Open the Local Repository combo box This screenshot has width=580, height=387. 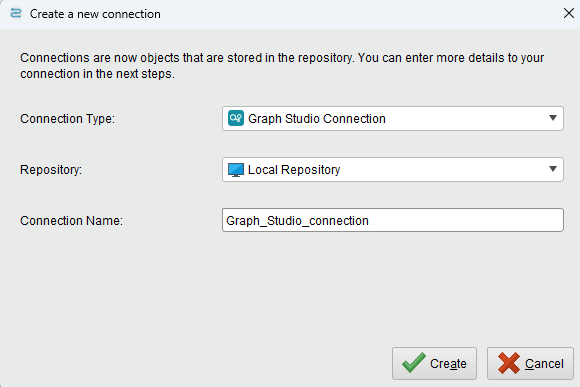pos(392,169)
